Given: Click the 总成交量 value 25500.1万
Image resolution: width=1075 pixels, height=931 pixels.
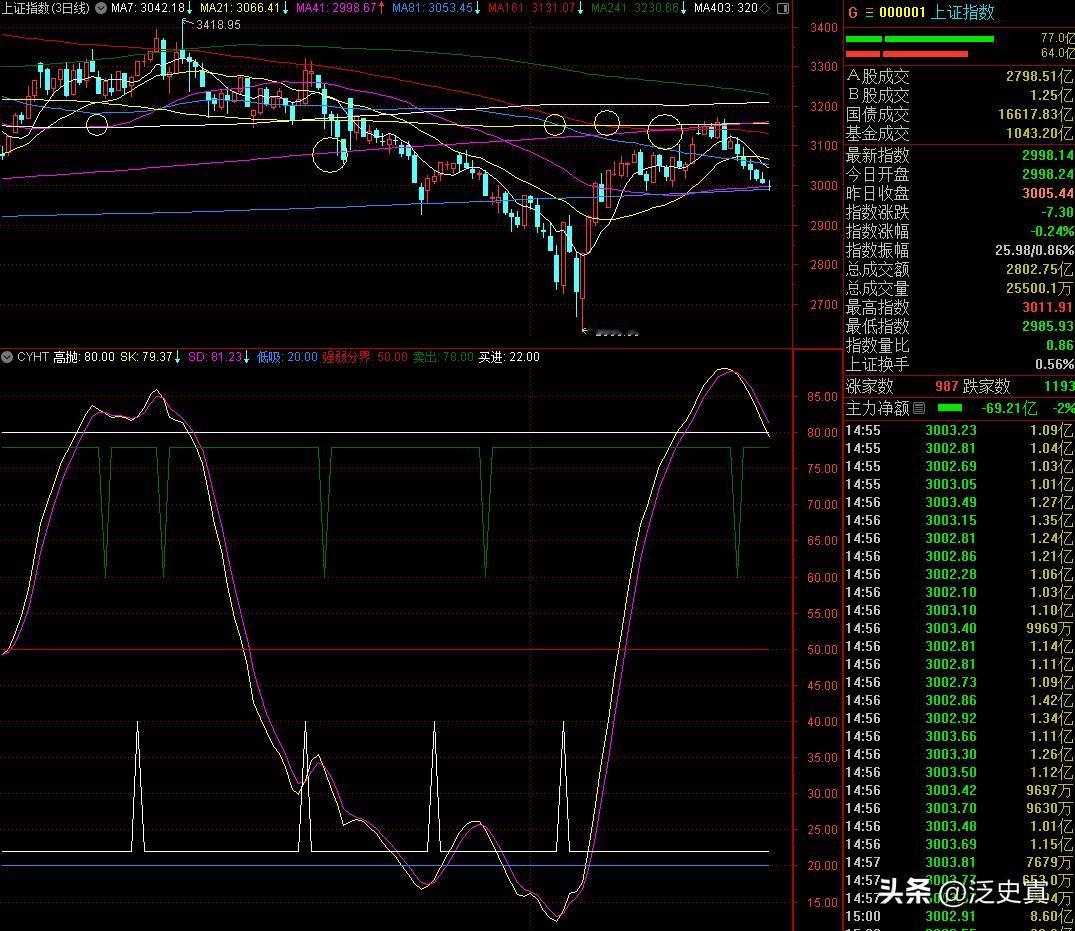Looking at the screenshot, I should 1039,289.
